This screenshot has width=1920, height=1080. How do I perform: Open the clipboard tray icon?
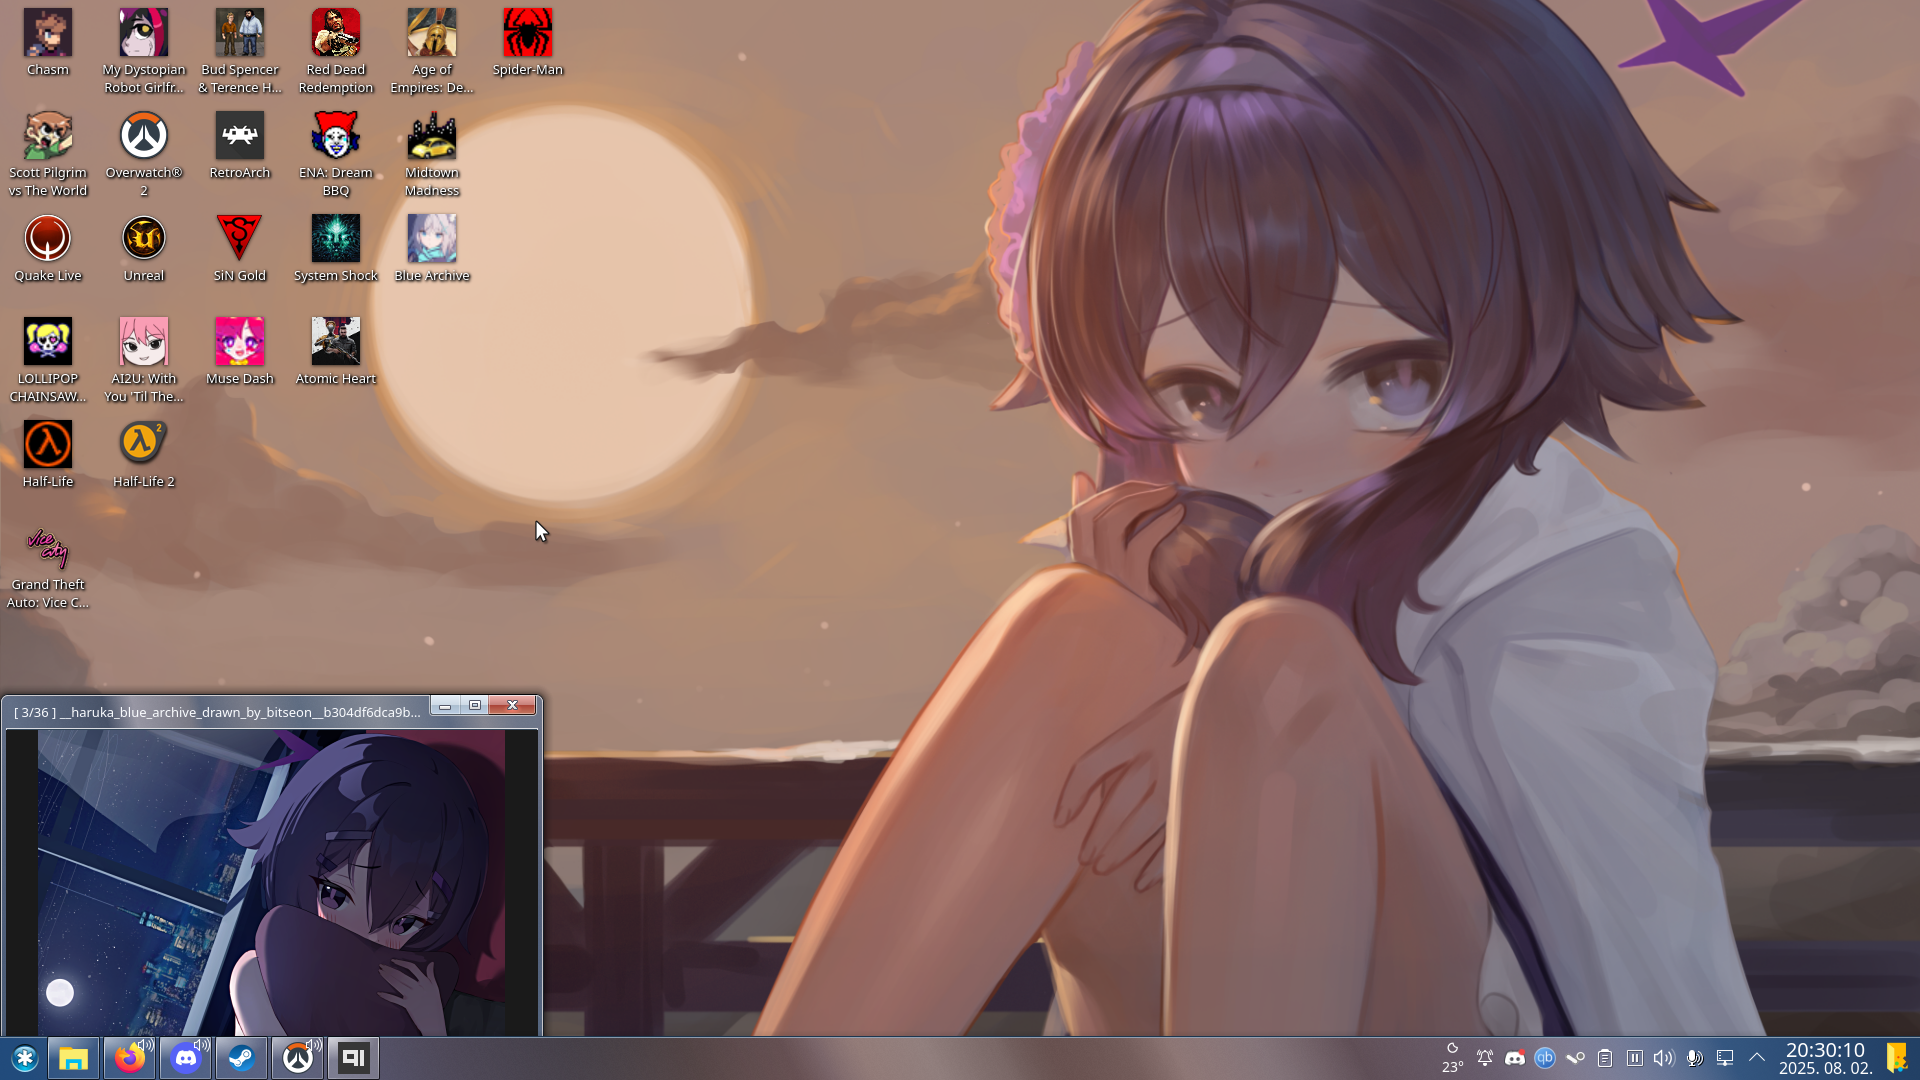pos(1605,1058)
